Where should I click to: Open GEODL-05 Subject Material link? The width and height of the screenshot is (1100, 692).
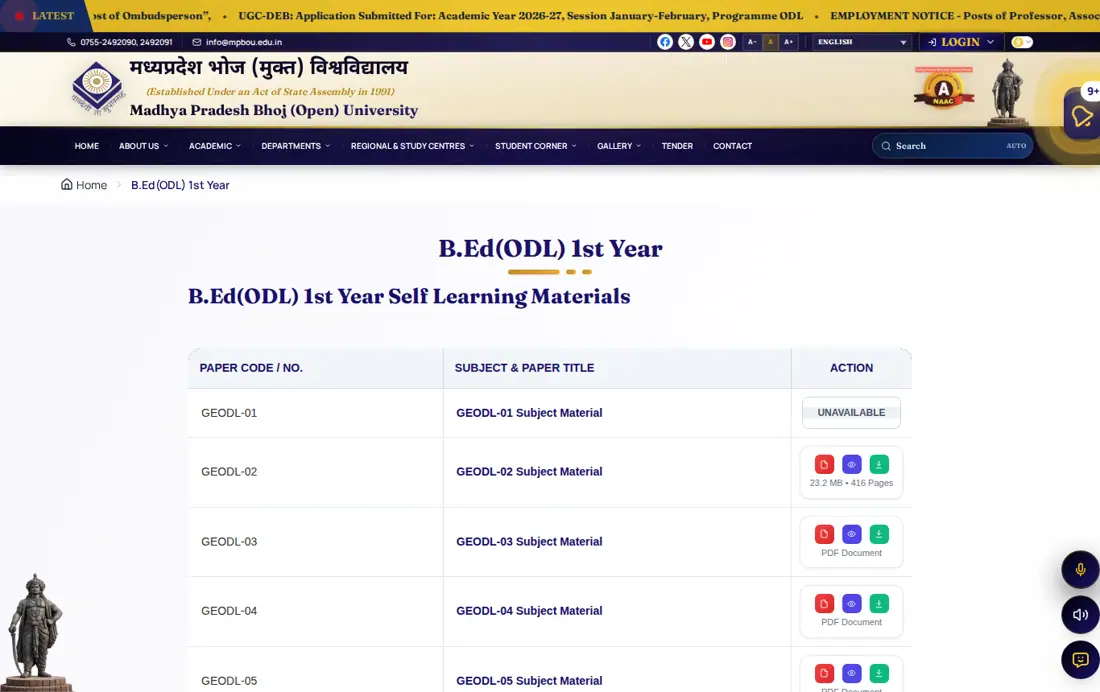(x=529, y=681)
